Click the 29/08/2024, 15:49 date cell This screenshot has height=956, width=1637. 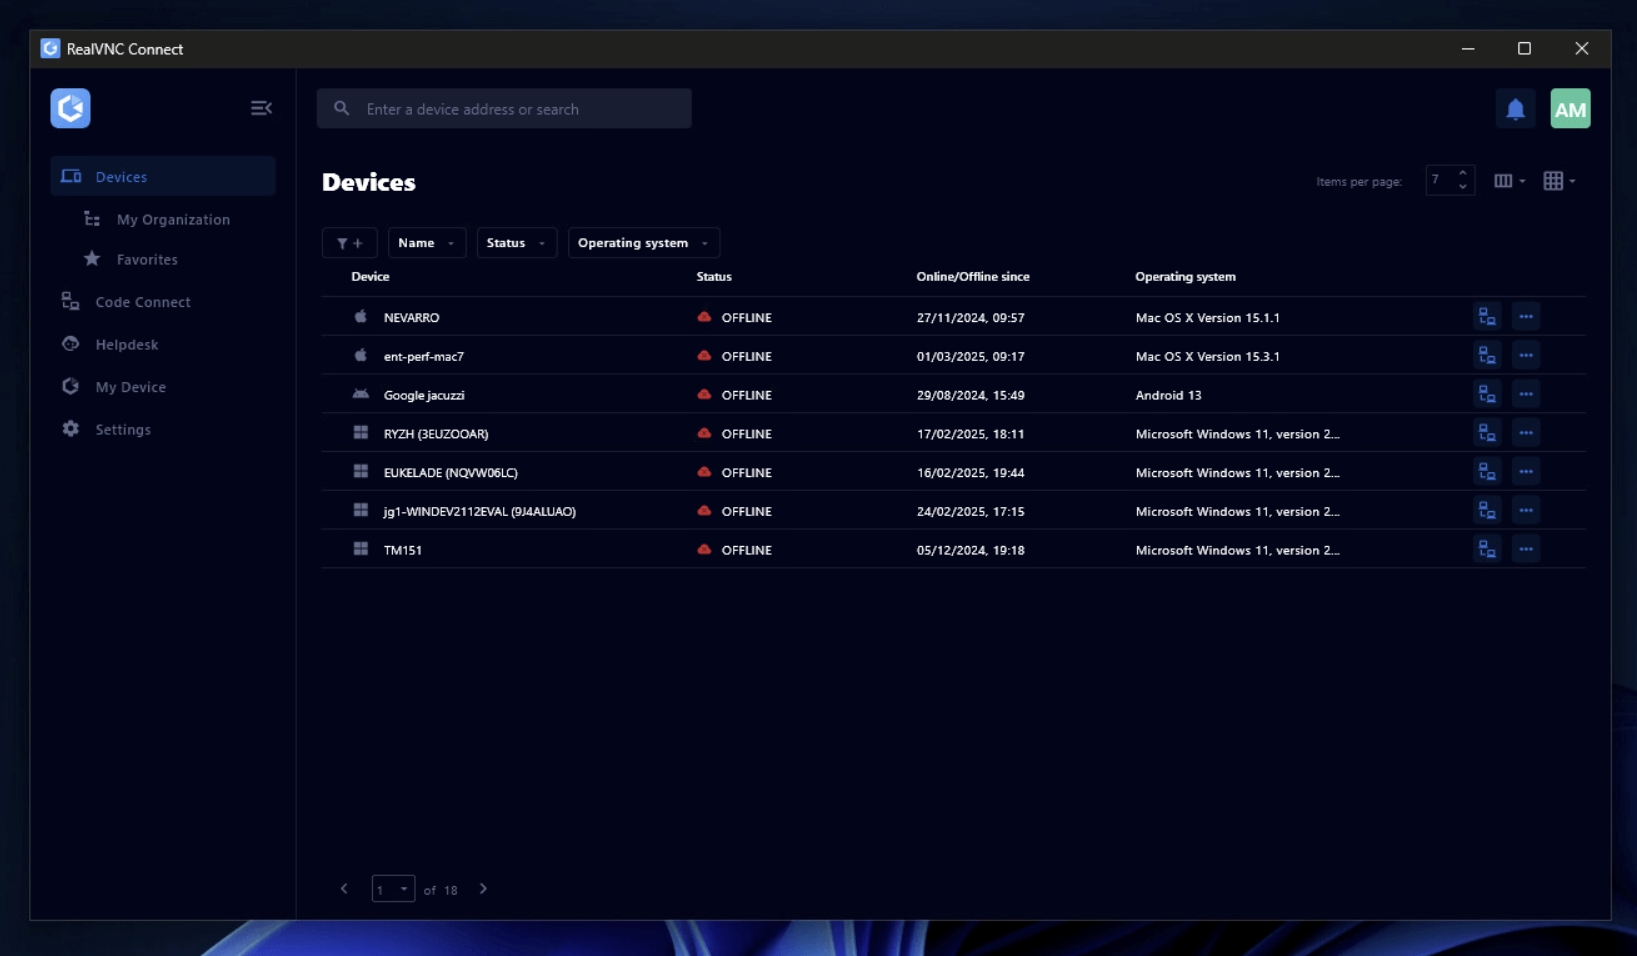(971, 395)
